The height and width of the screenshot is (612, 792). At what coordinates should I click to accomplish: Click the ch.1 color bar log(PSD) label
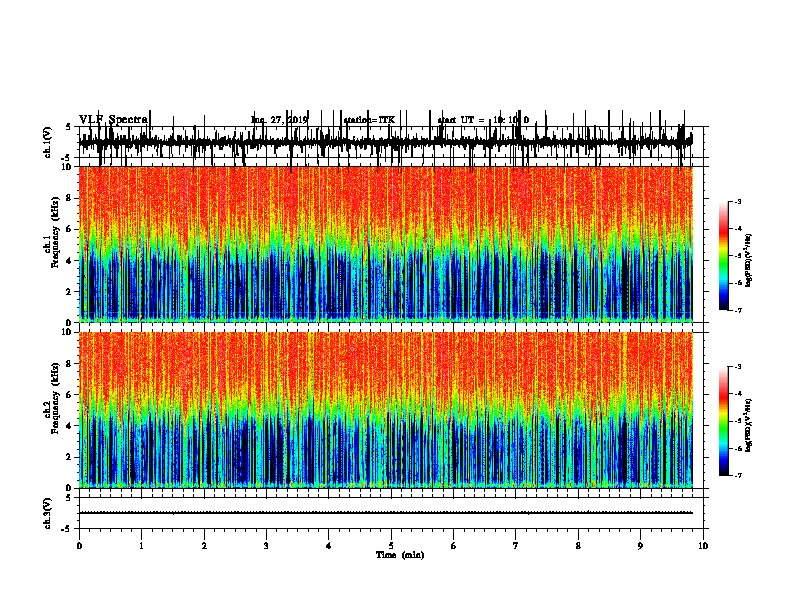[749, 260]
